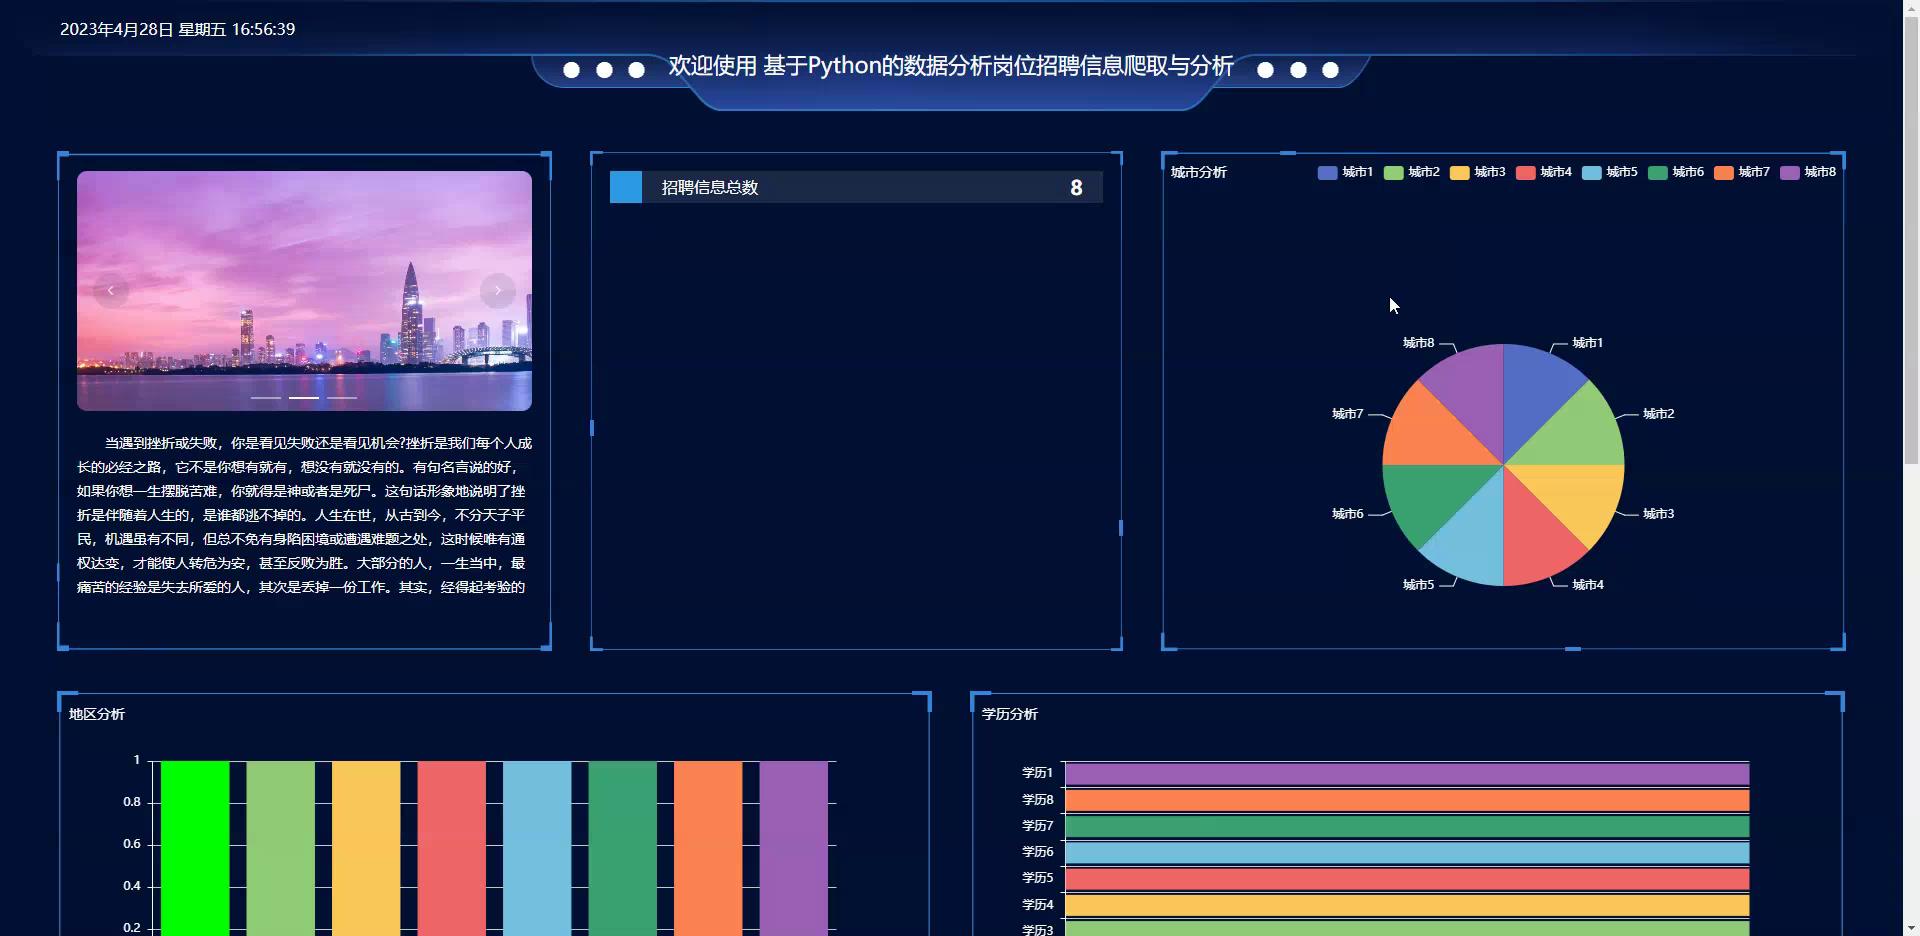Viewport: 1920px width, 936px height.
Task: Click the orange 学历8 horizontal bar
Action: point(1407,800)
